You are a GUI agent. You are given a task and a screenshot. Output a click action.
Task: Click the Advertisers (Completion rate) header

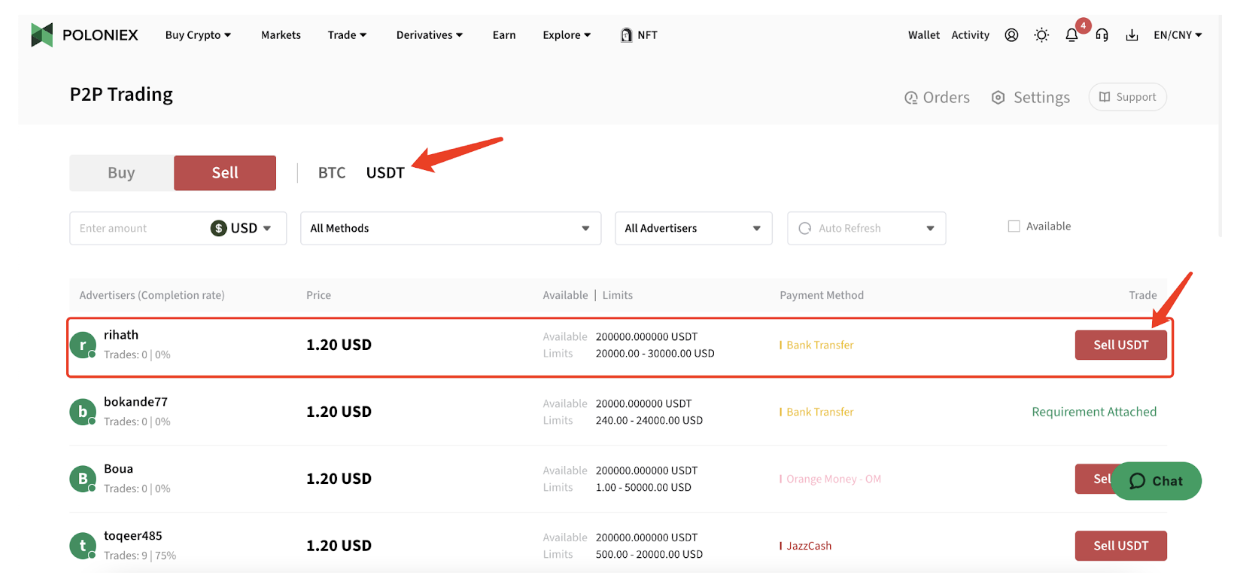click(152, 295)
